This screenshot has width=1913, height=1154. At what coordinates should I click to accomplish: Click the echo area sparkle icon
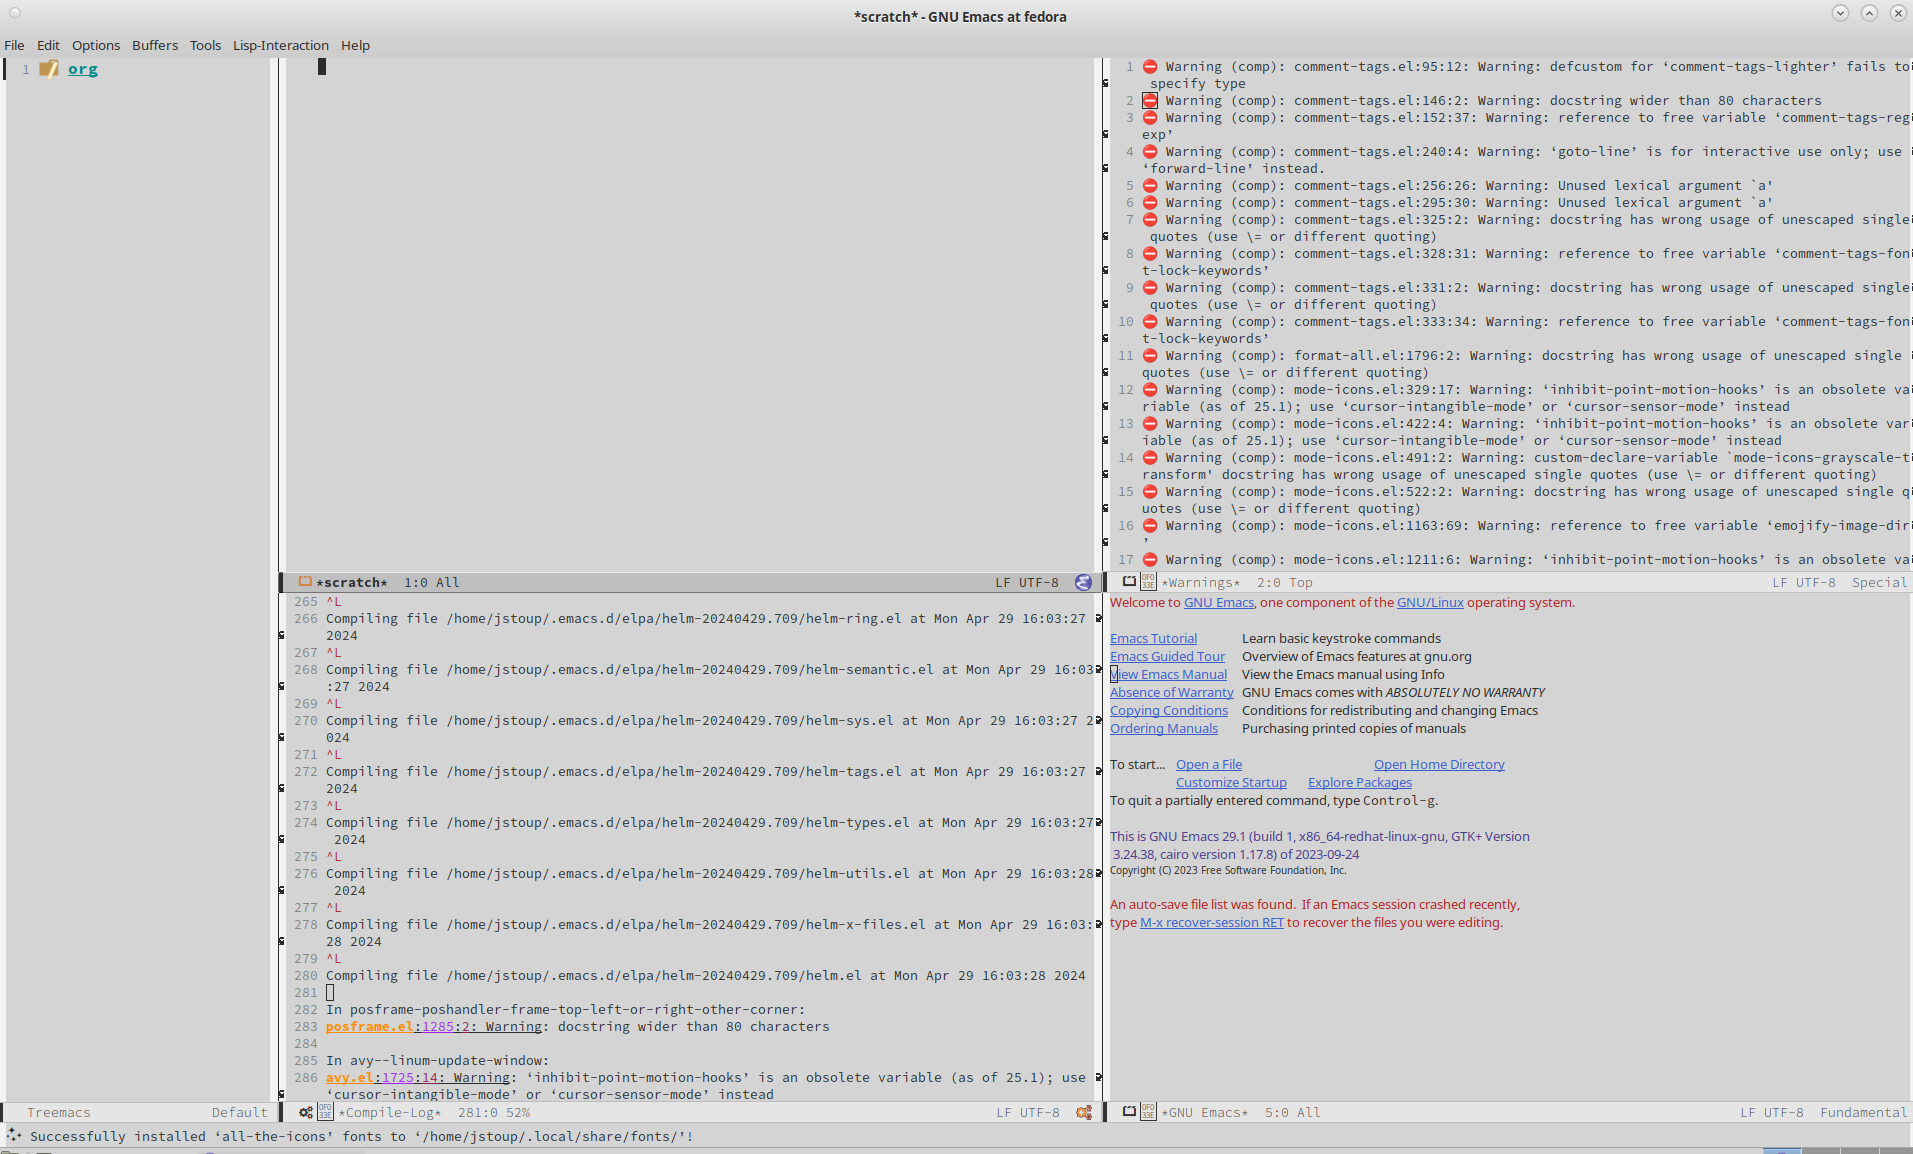tap(14, 1135)
